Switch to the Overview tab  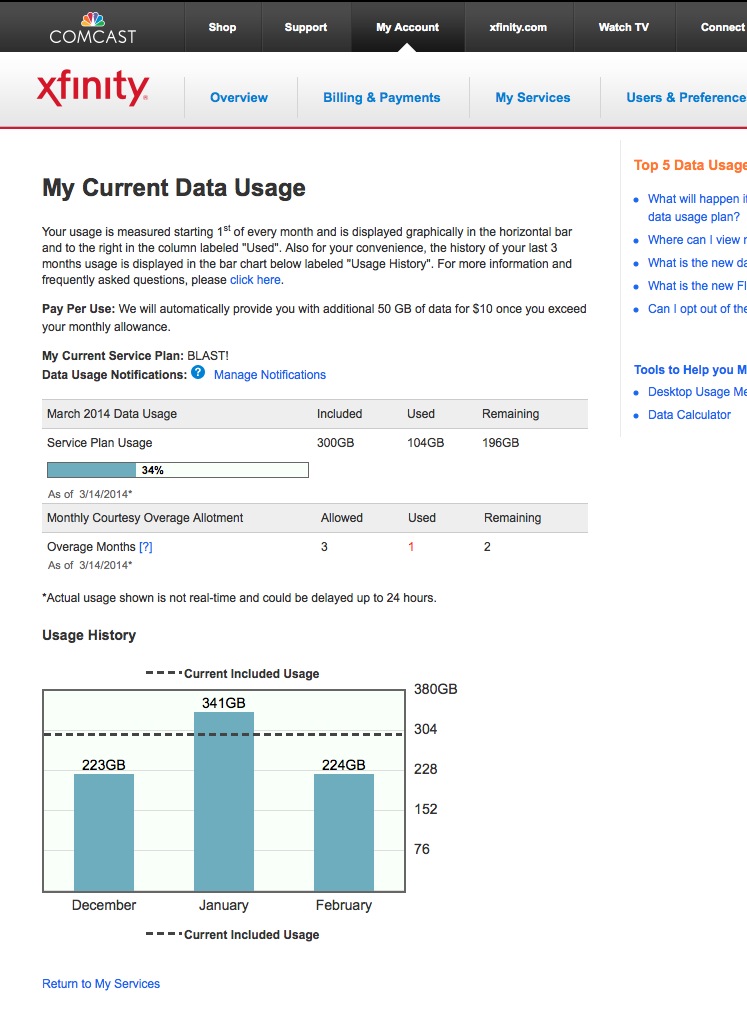(x=239, y=98)
